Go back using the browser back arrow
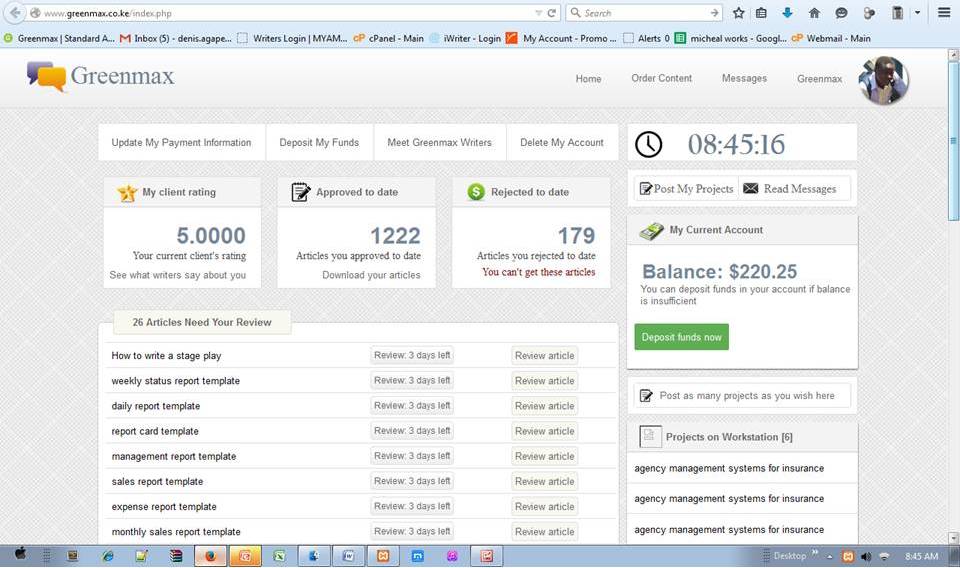 tap(15, 13)
